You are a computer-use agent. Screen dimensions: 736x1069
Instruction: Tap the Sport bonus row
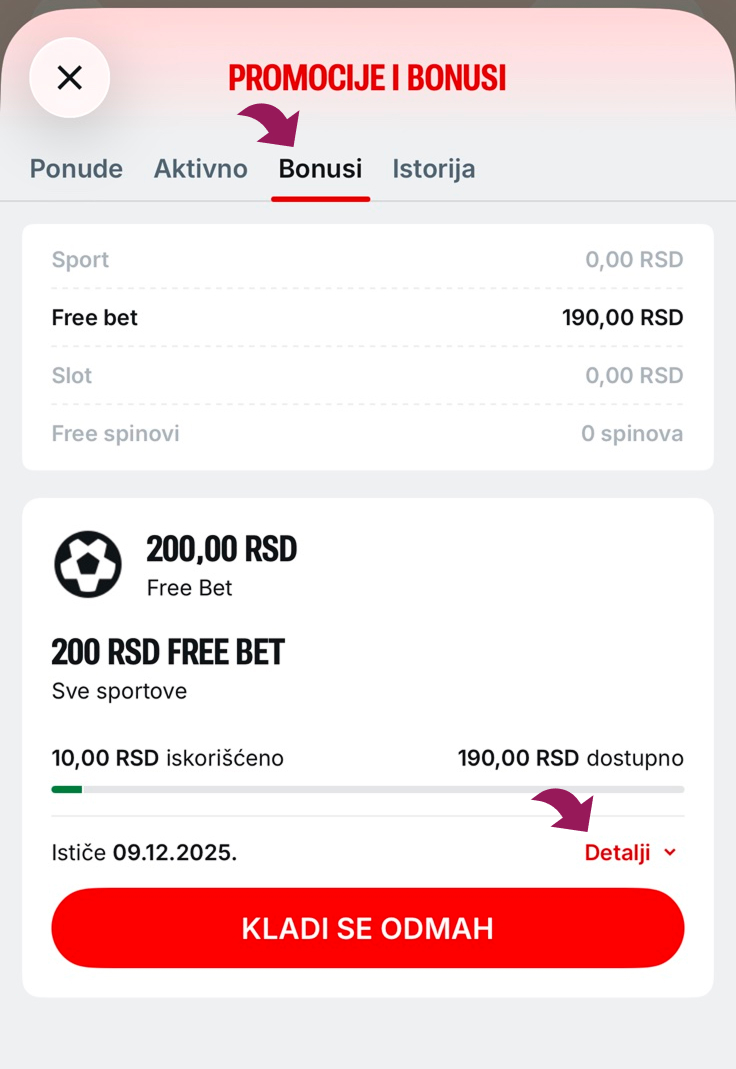367,260
